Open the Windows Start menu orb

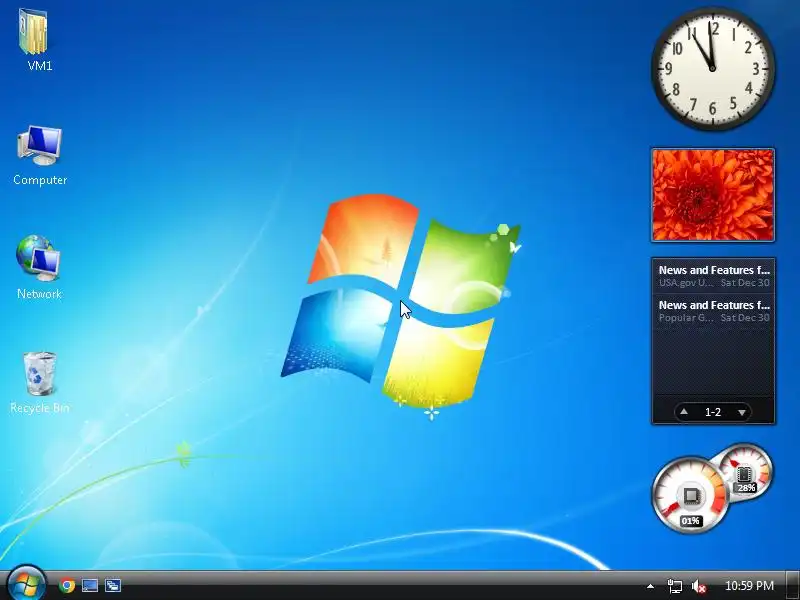[27, 585]
